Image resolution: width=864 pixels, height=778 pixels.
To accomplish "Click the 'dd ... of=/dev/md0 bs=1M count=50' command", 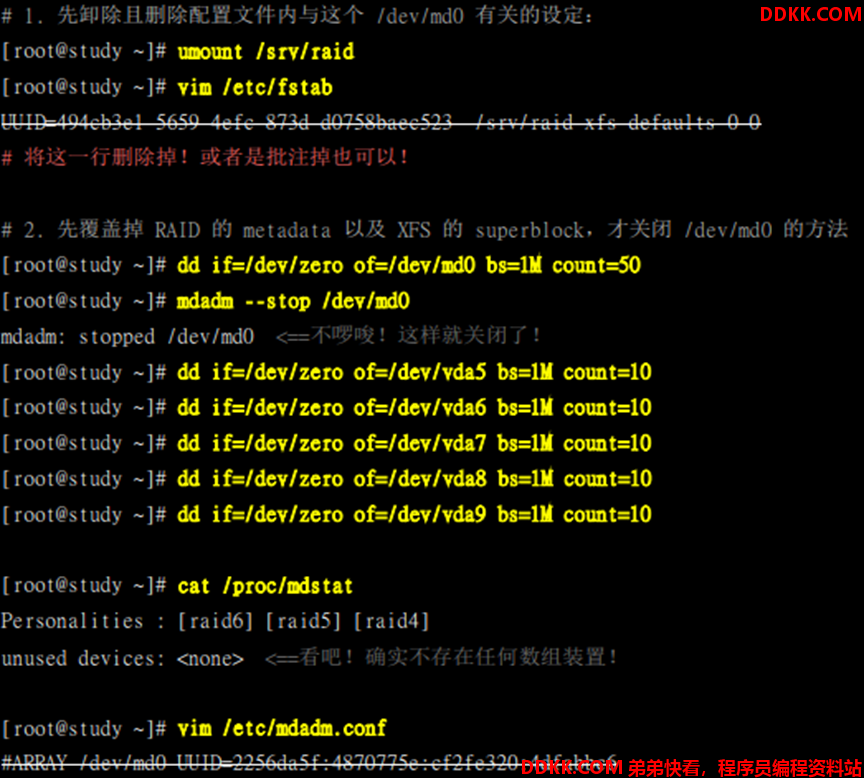I will coord(409,266).
